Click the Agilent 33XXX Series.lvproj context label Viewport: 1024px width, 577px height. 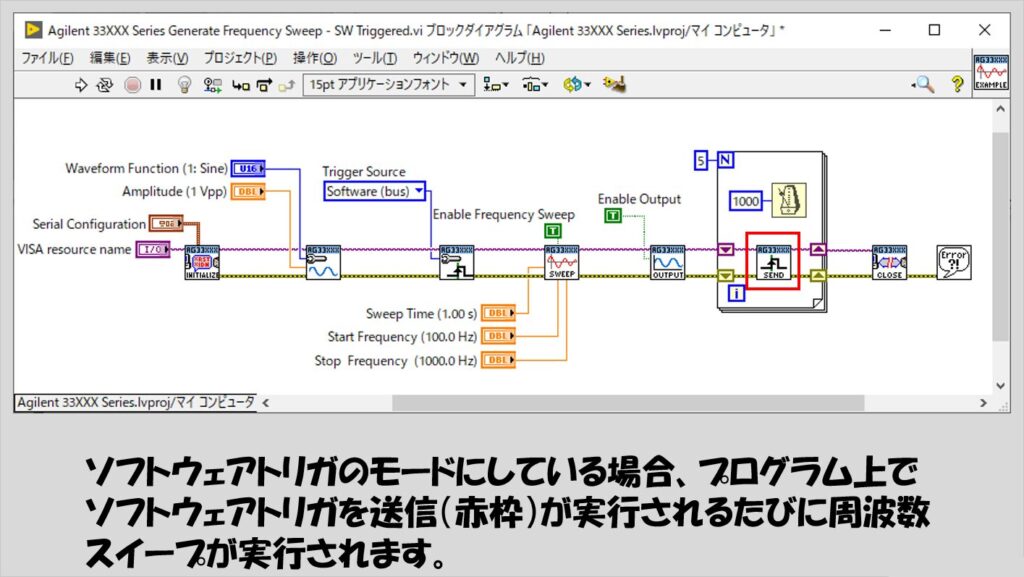point(136,403)
